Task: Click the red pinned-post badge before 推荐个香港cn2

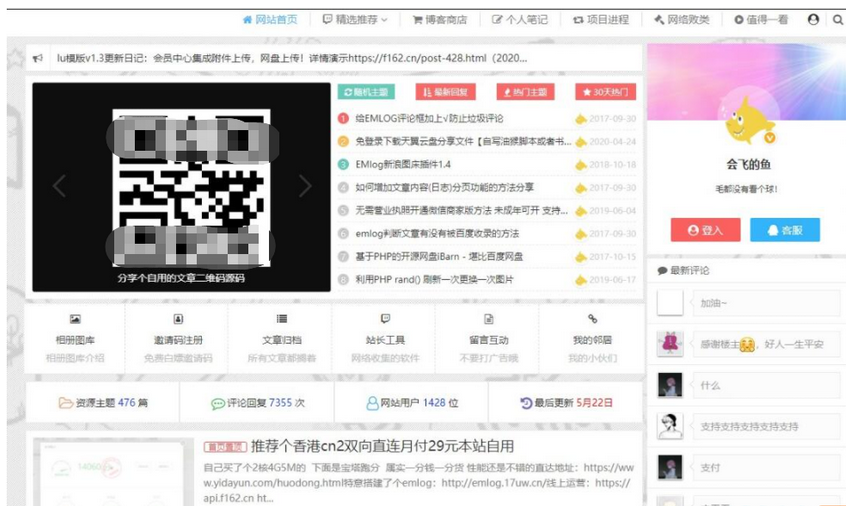Action: tap(225, 447)
